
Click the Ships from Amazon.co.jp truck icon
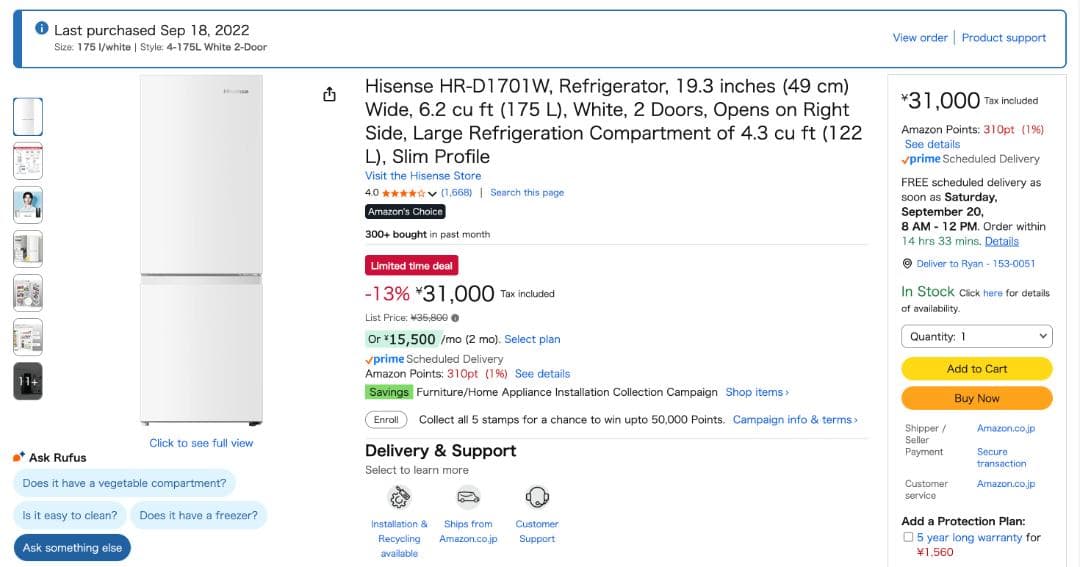468,497
